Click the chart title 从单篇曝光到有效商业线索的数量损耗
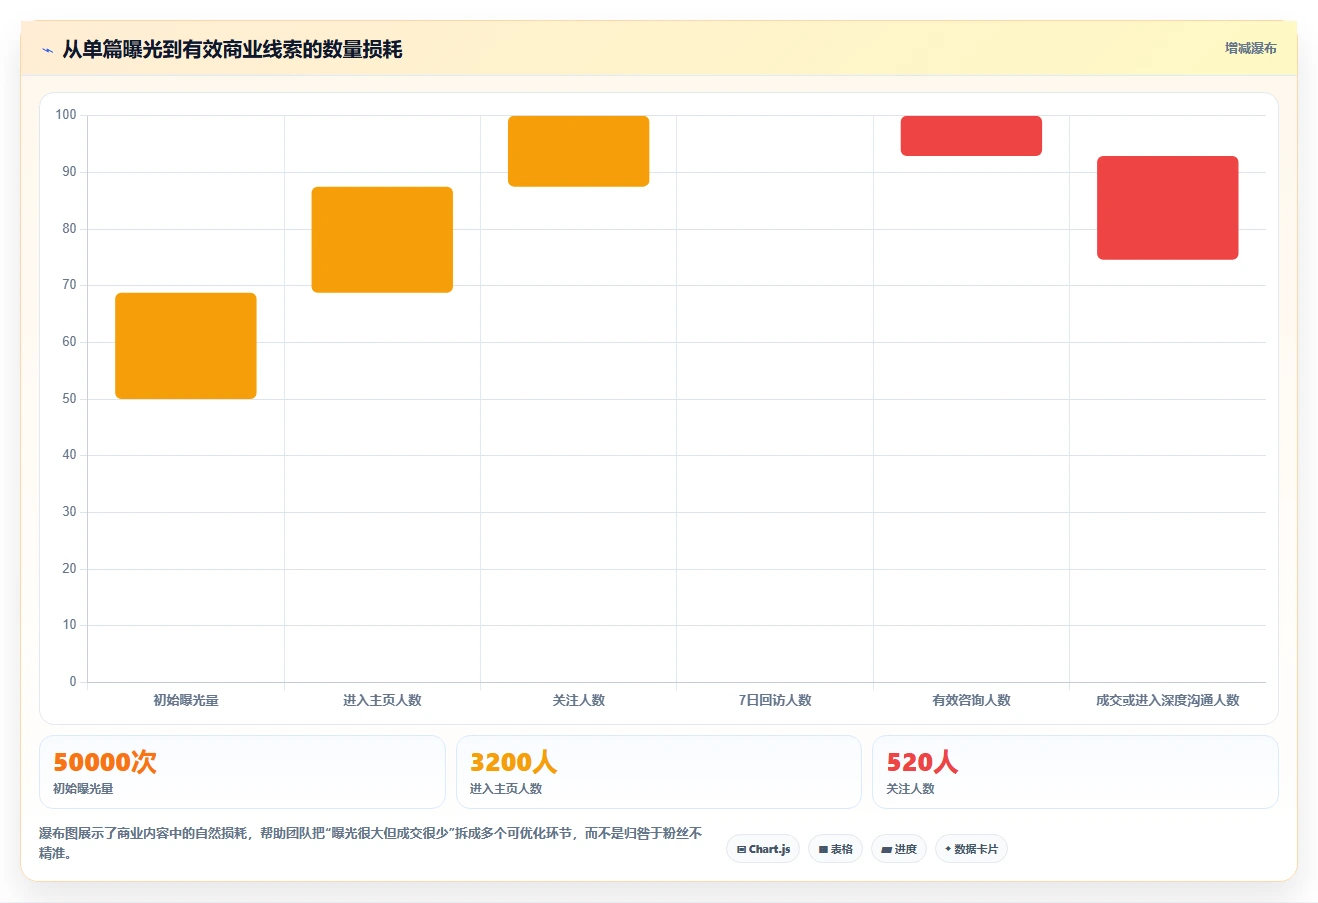 coord(232,49)
